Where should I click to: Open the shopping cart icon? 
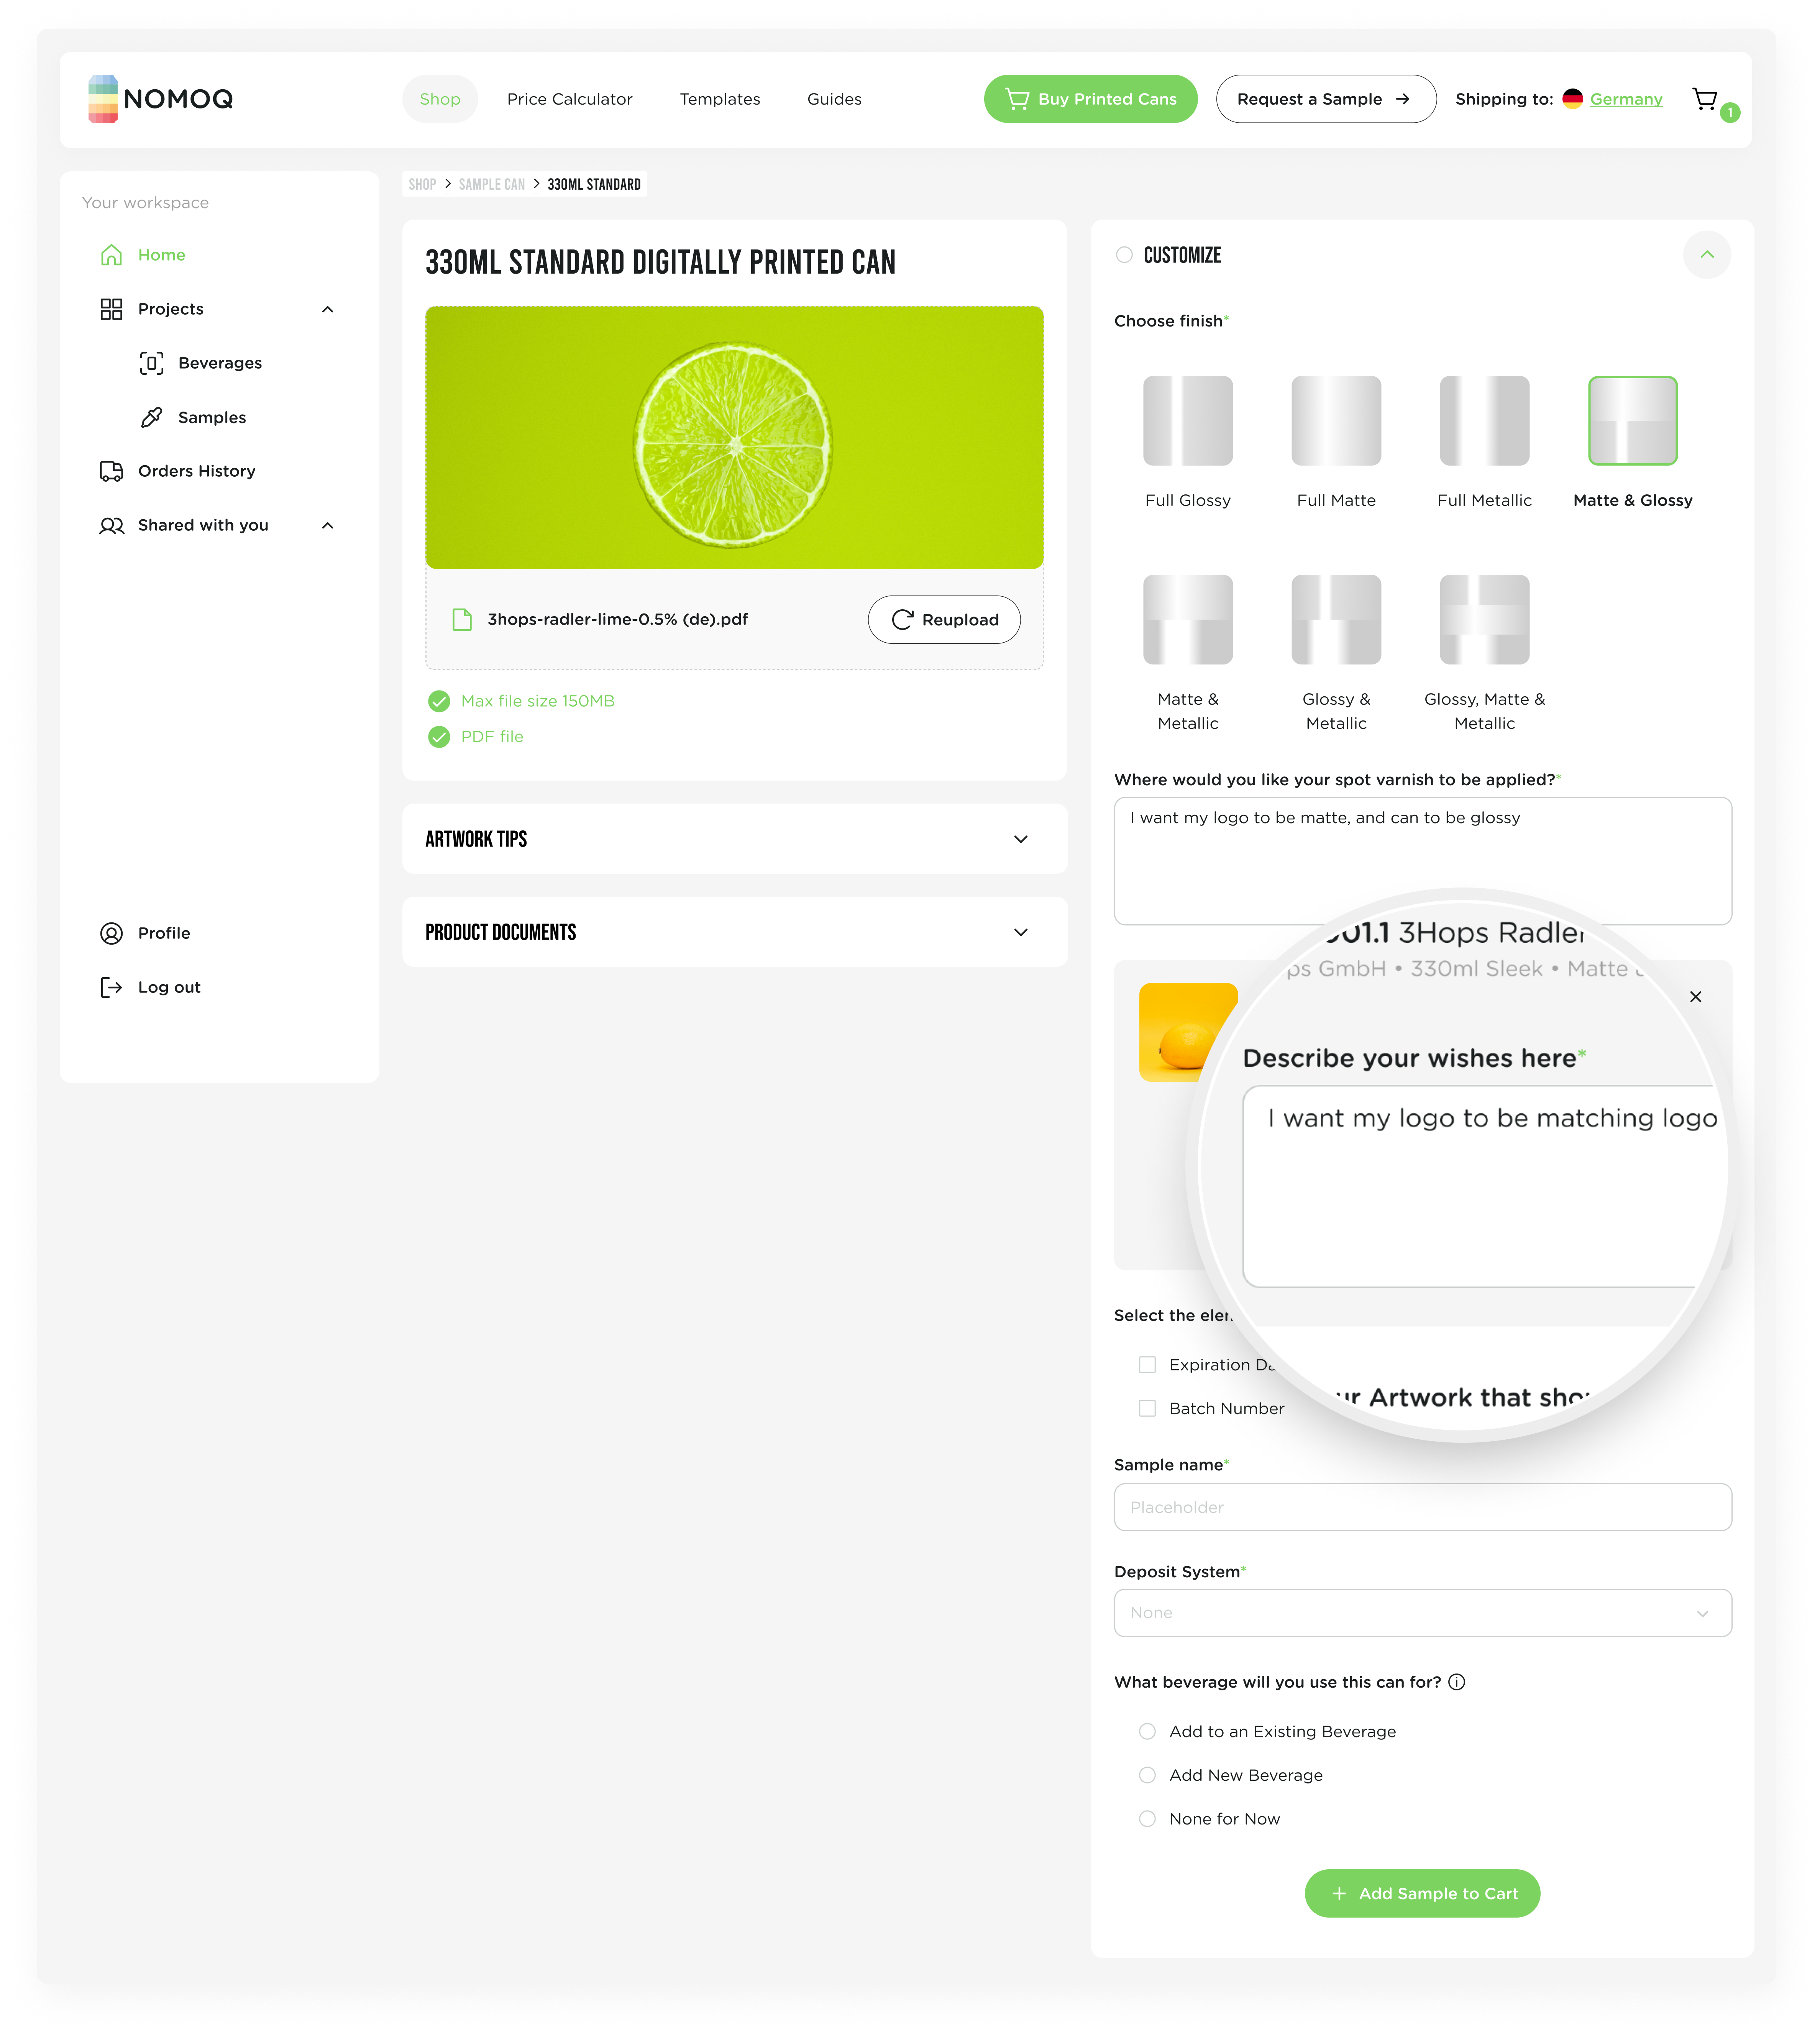1705,99
